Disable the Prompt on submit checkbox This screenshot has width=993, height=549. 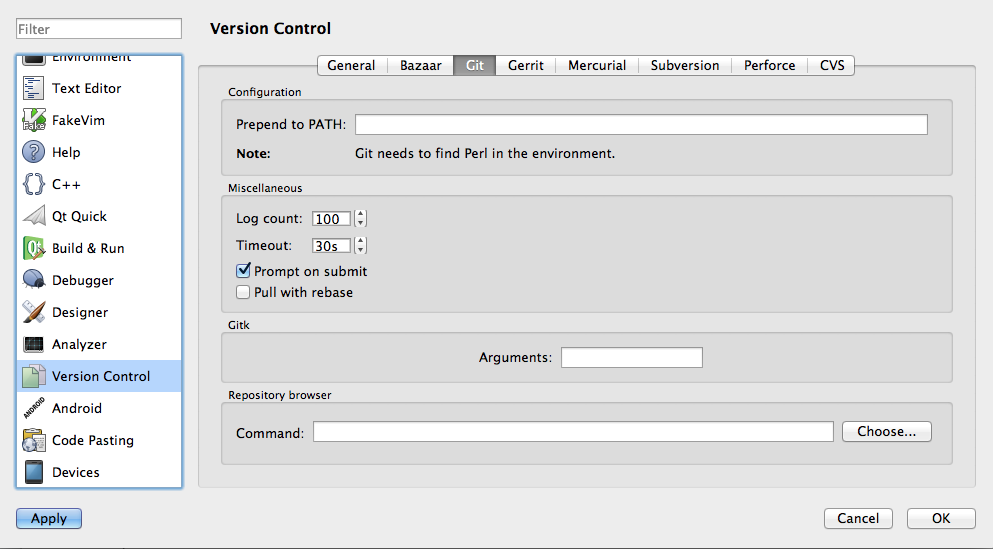[243, 271]
